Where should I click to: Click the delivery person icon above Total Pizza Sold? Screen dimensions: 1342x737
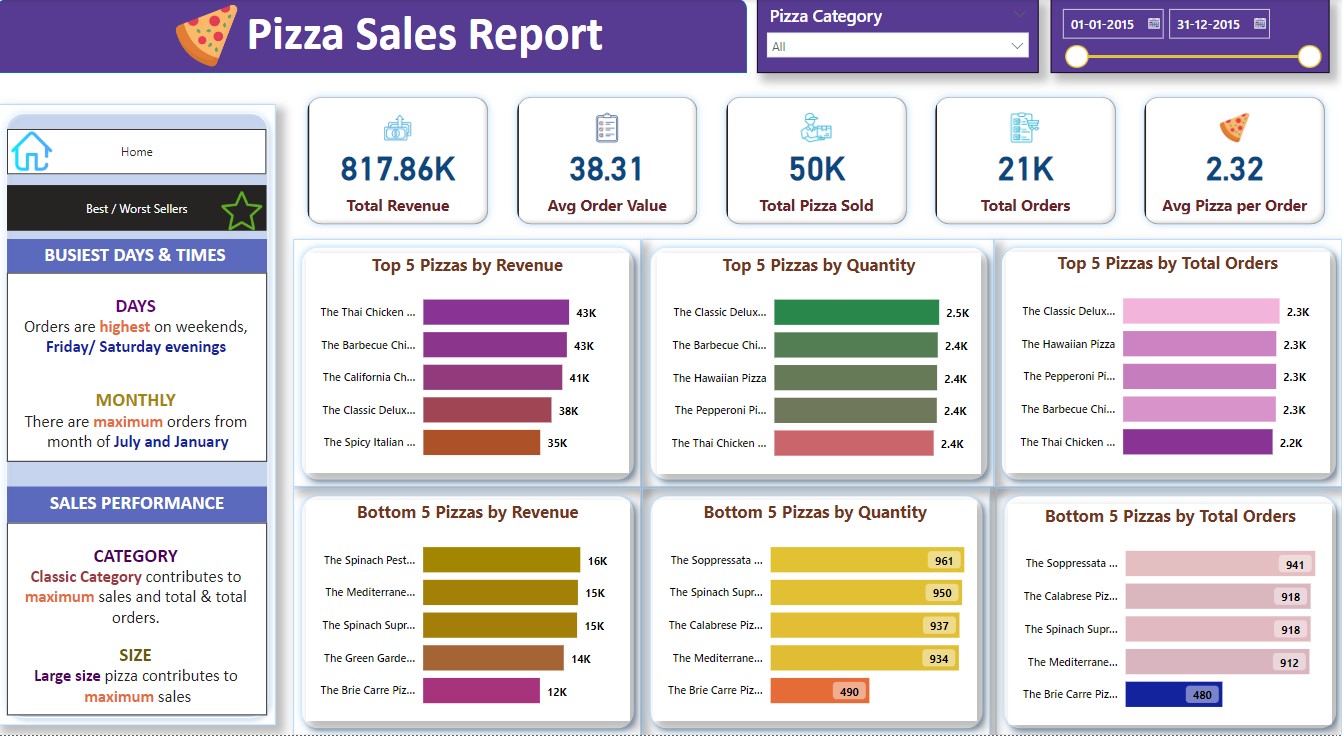(x=815, y=128)
